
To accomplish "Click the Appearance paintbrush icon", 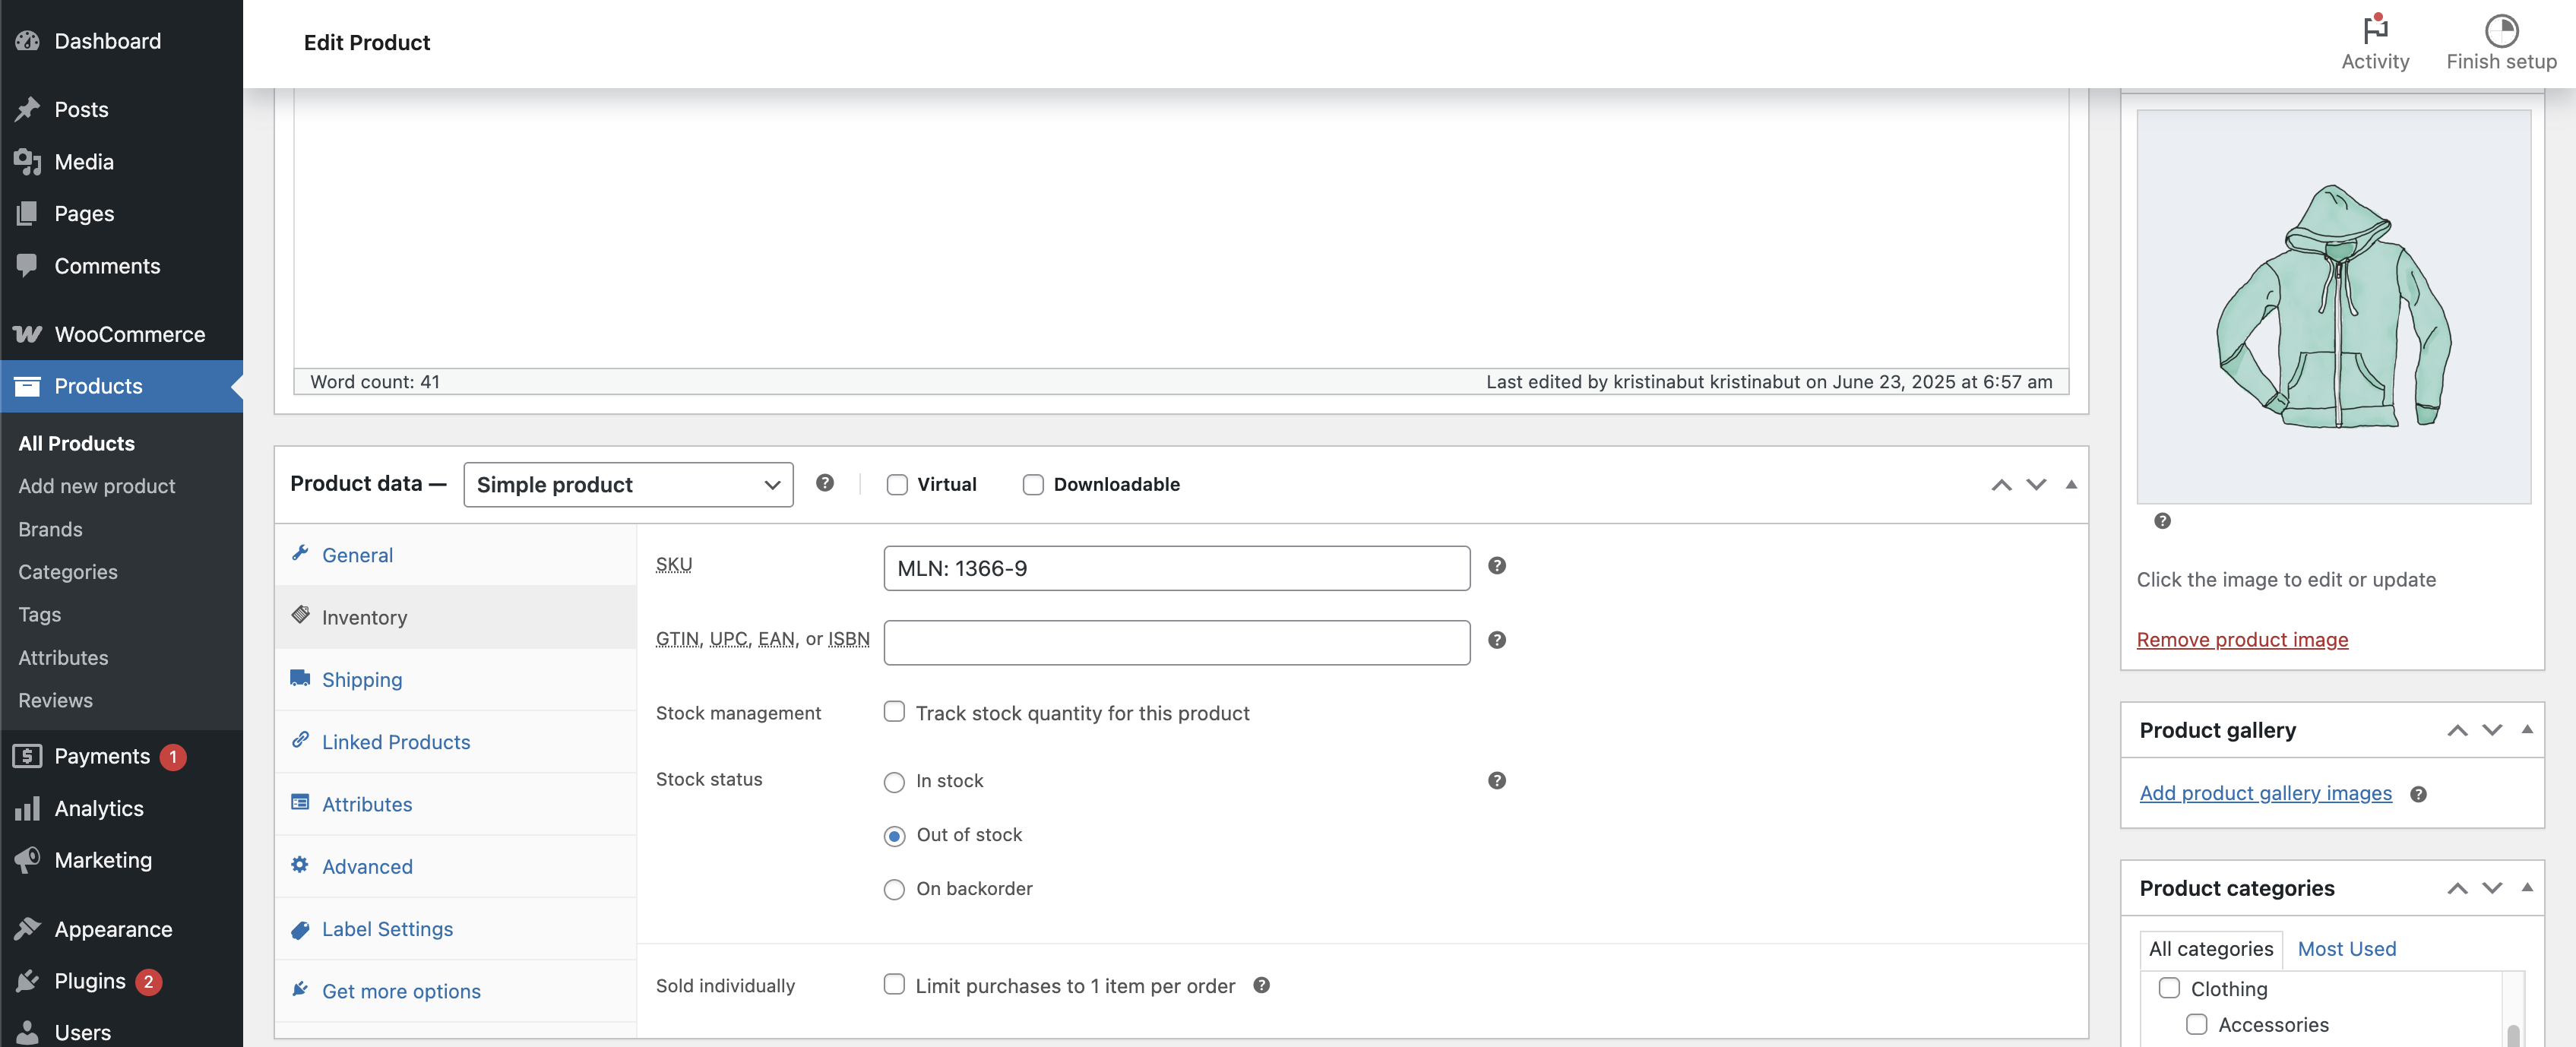I will coord(28,929).
